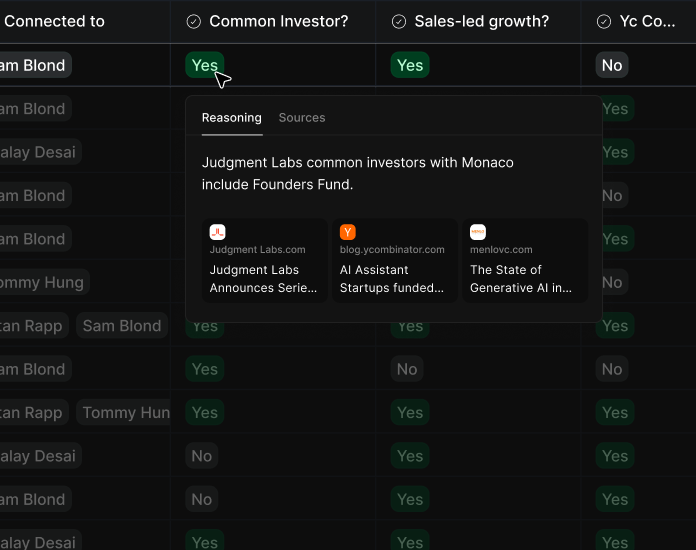Click the first Sam Blond tag
Viewport: 696px width, 550px height.
[32, 65]
